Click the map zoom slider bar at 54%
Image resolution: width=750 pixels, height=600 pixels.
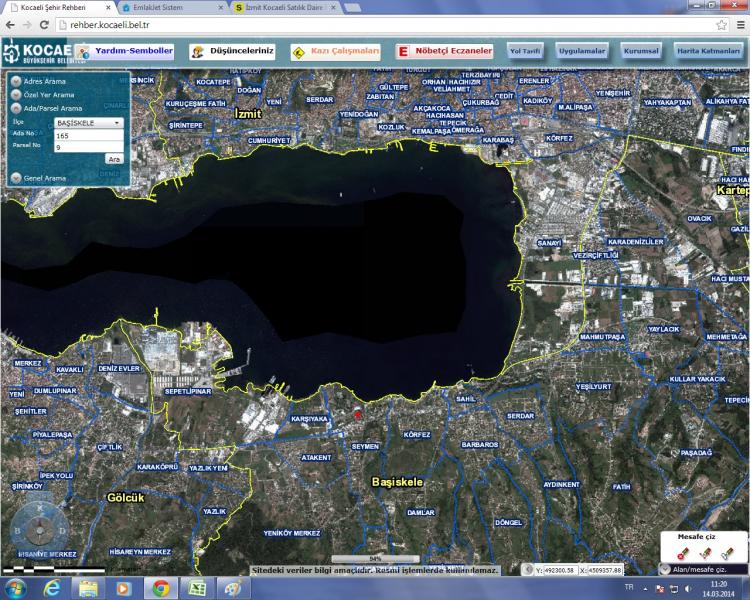[375, 558]
